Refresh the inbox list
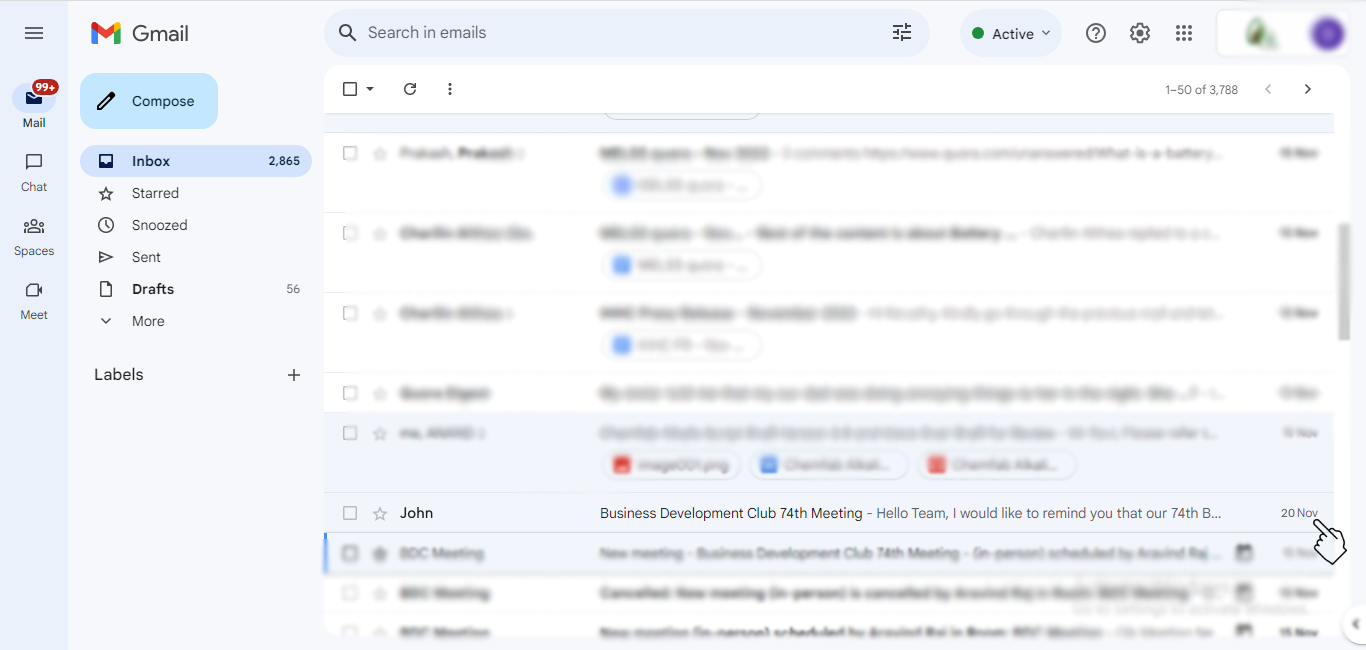 pos(410,89)
